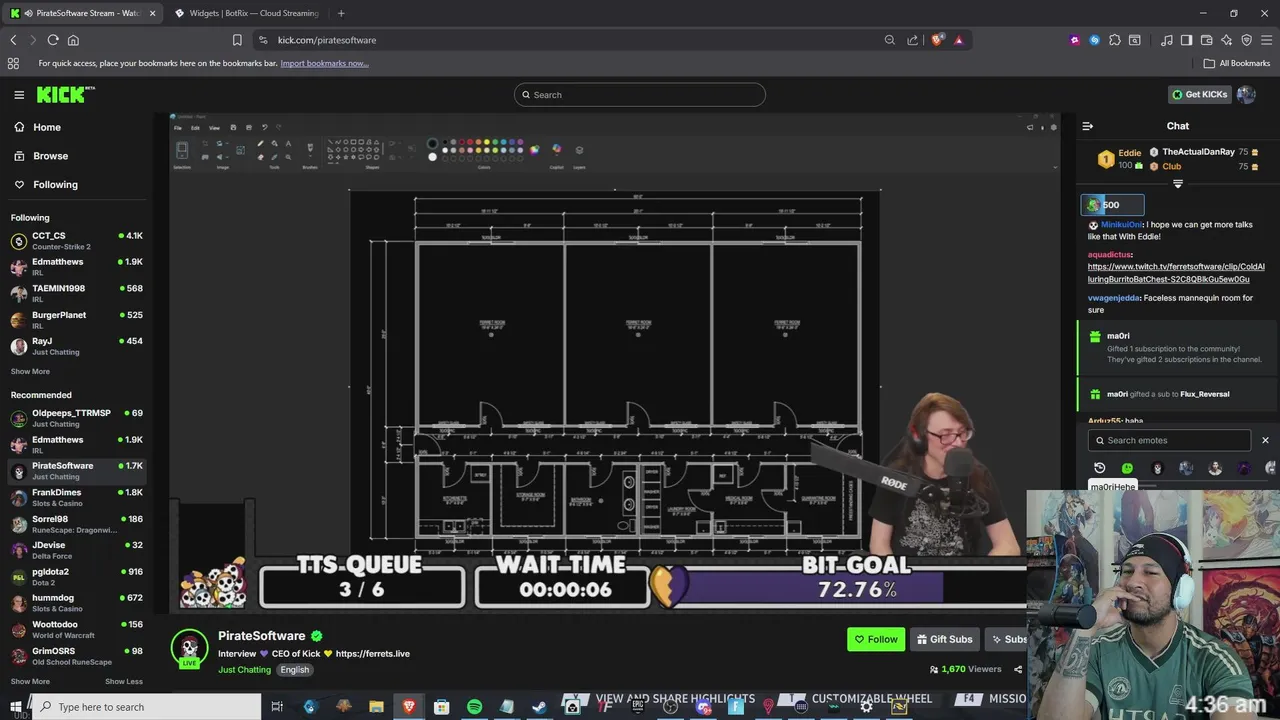The width and height of the screenshot is (1280, 720).
Task: Expand Show More under Following
Action: tap(30, 371)
